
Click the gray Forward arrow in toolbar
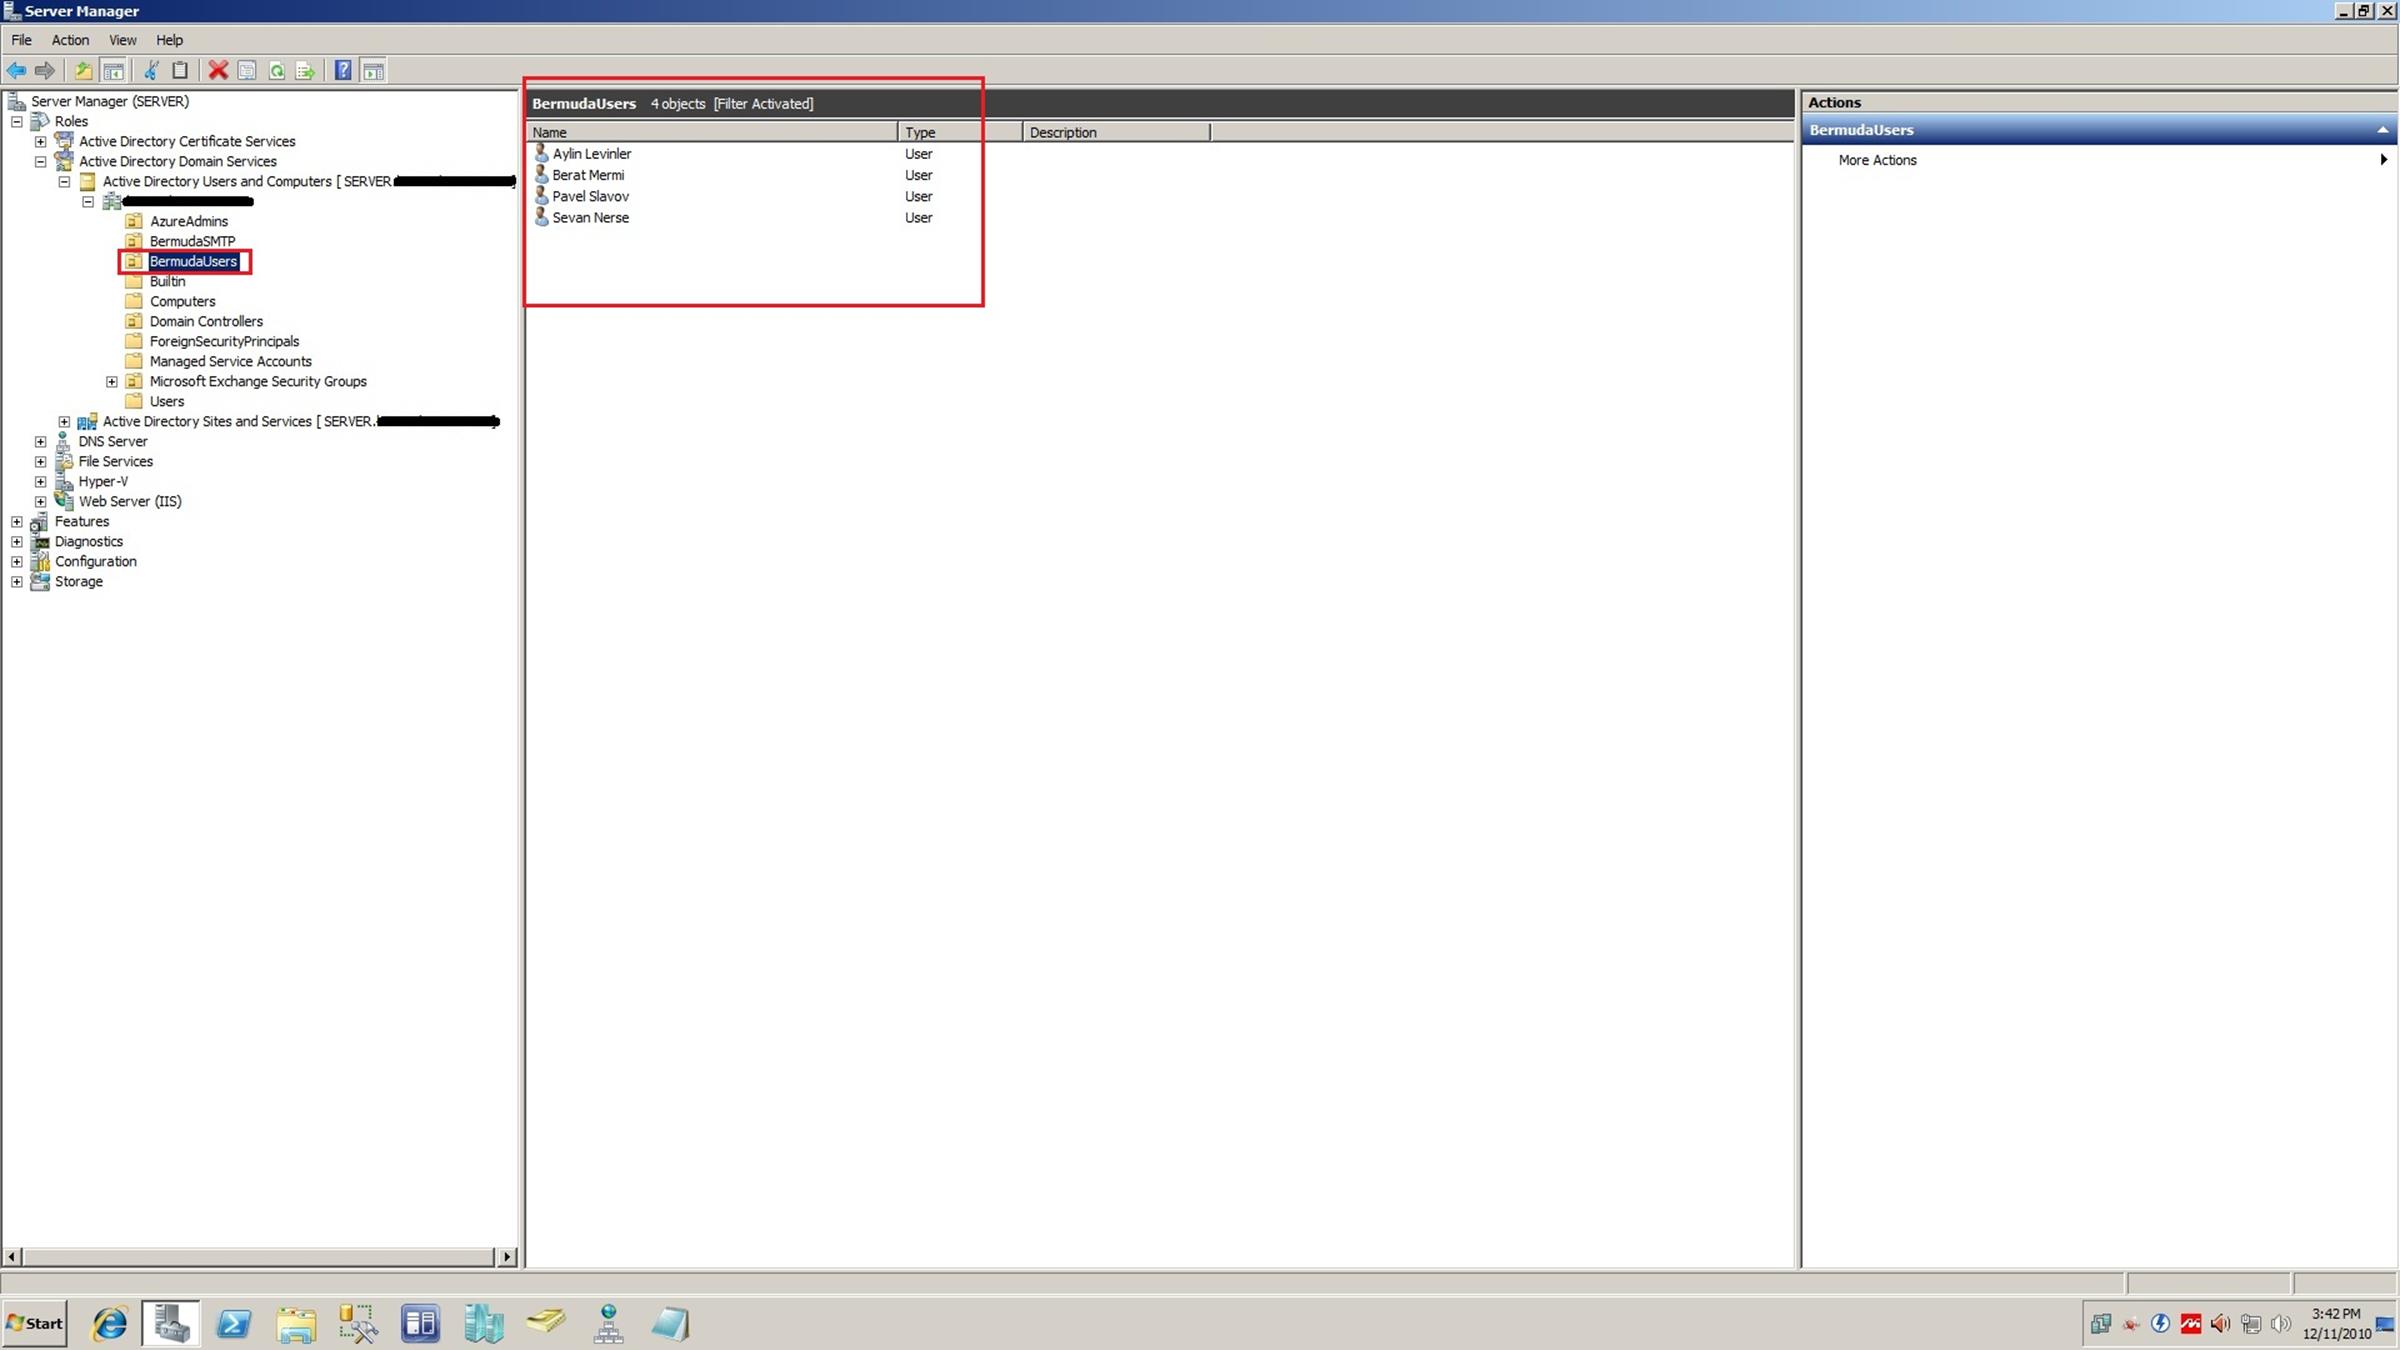[x=45, y=70]
